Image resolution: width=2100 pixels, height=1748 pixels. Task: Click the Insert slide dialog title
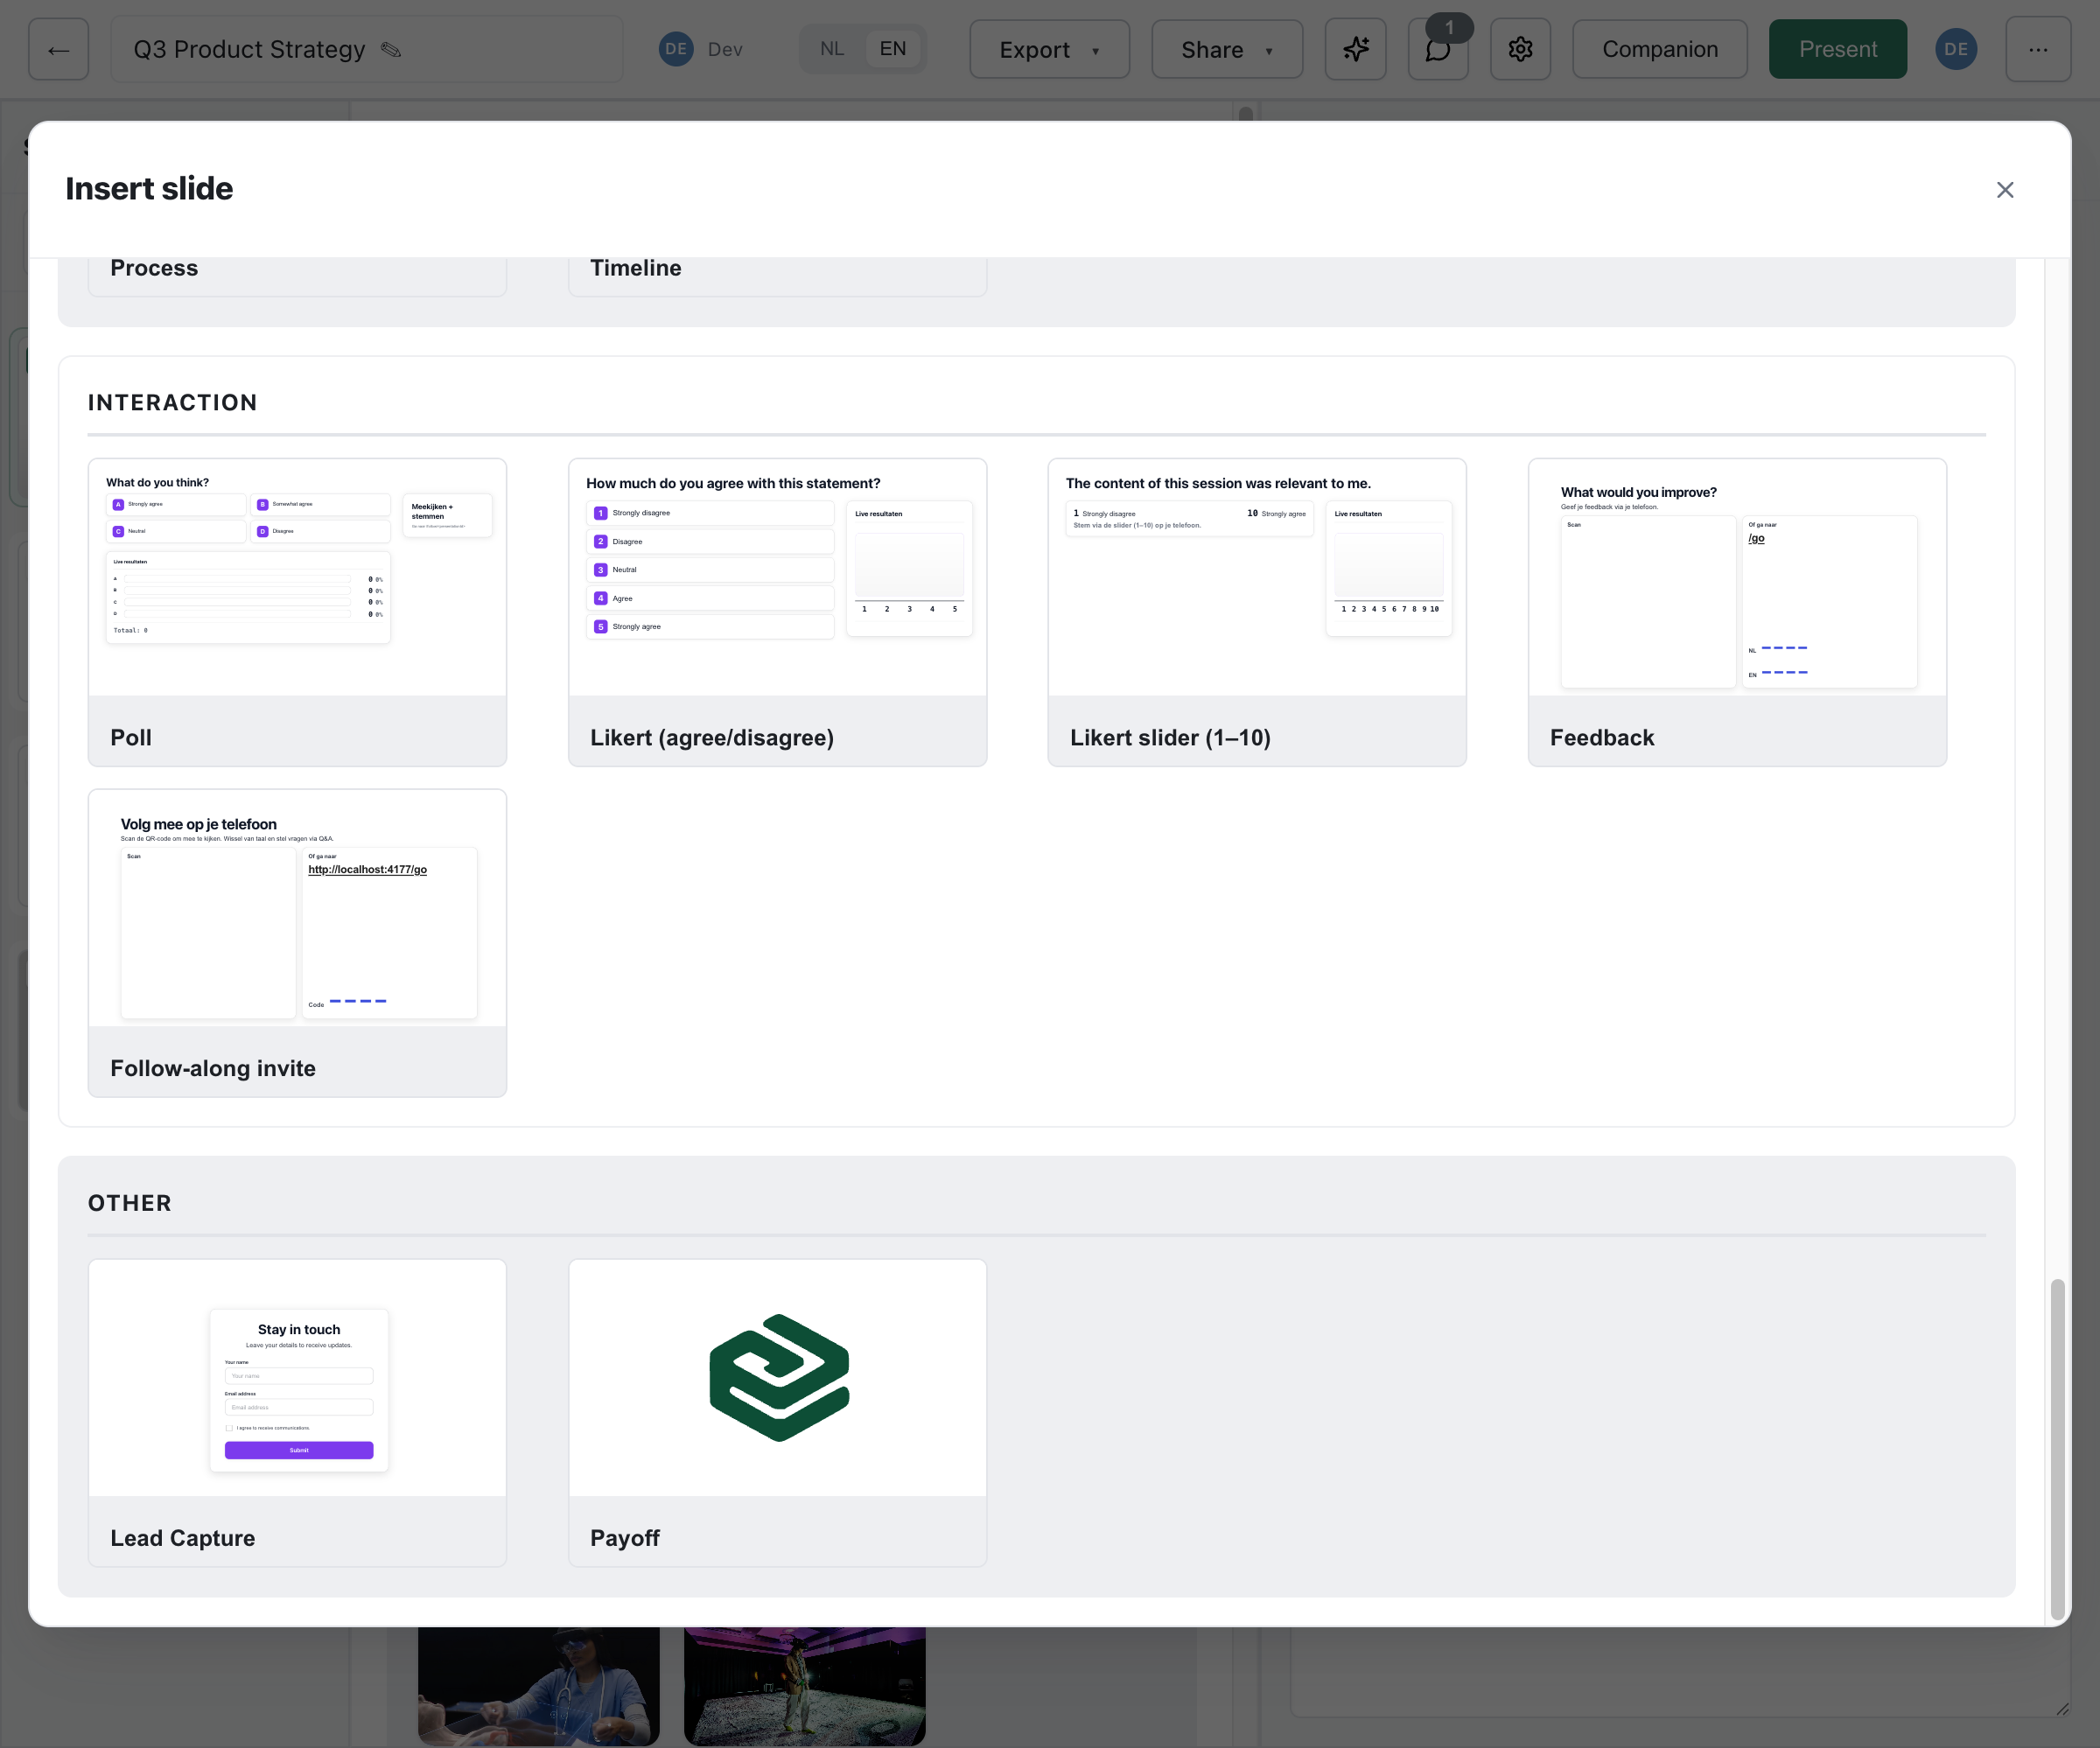[x=149, y=189]
